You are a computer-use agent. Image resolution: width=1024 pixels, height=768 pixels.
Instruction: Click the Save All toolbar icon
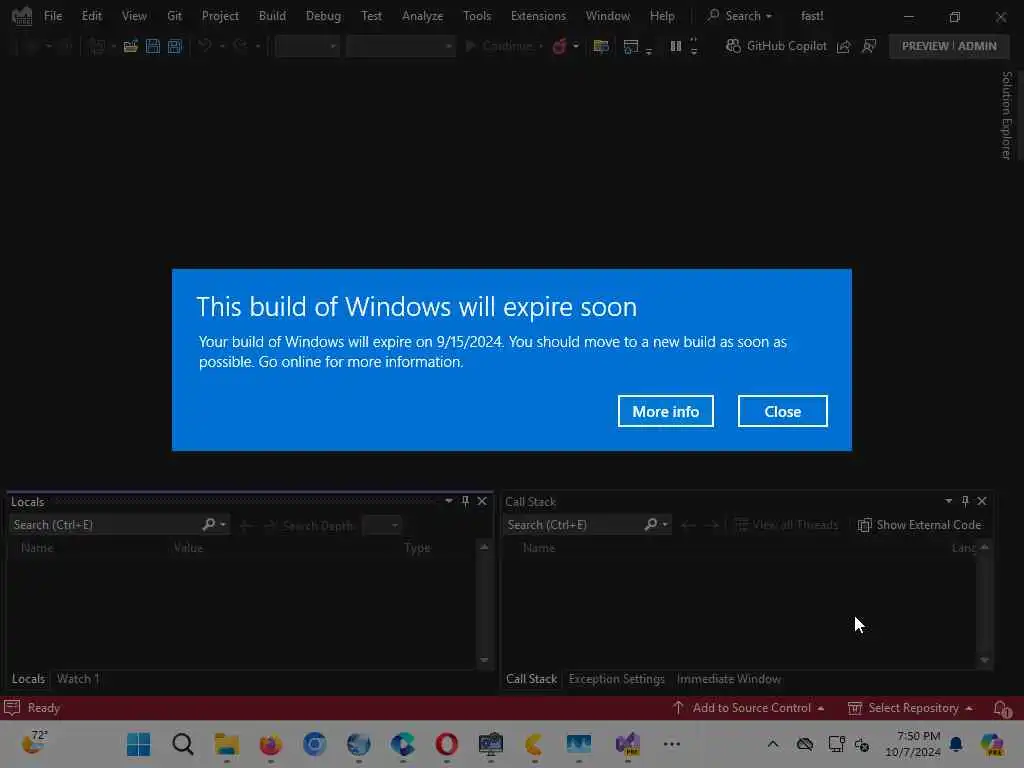(175, 46)
